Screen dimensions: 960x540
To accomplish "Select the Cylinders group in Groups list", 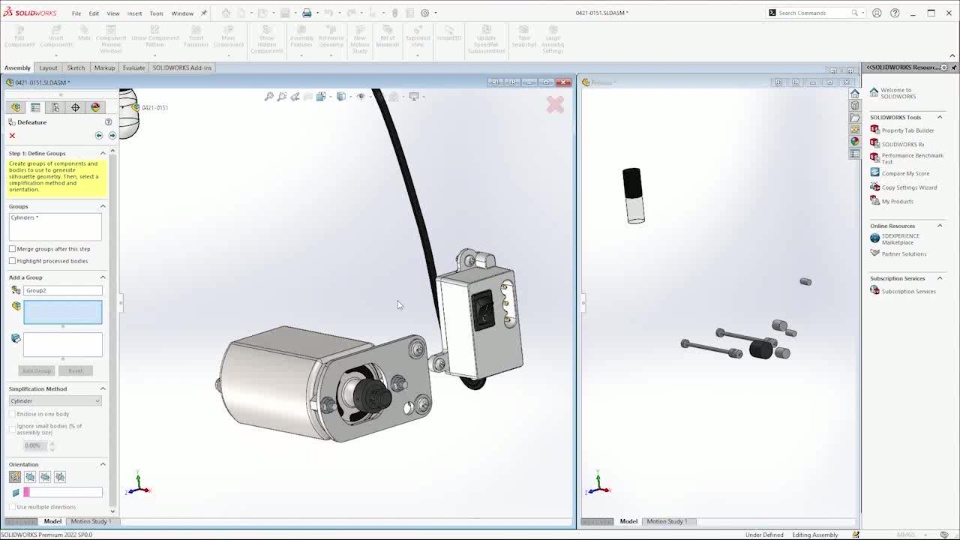I will (x=25, y=218).
